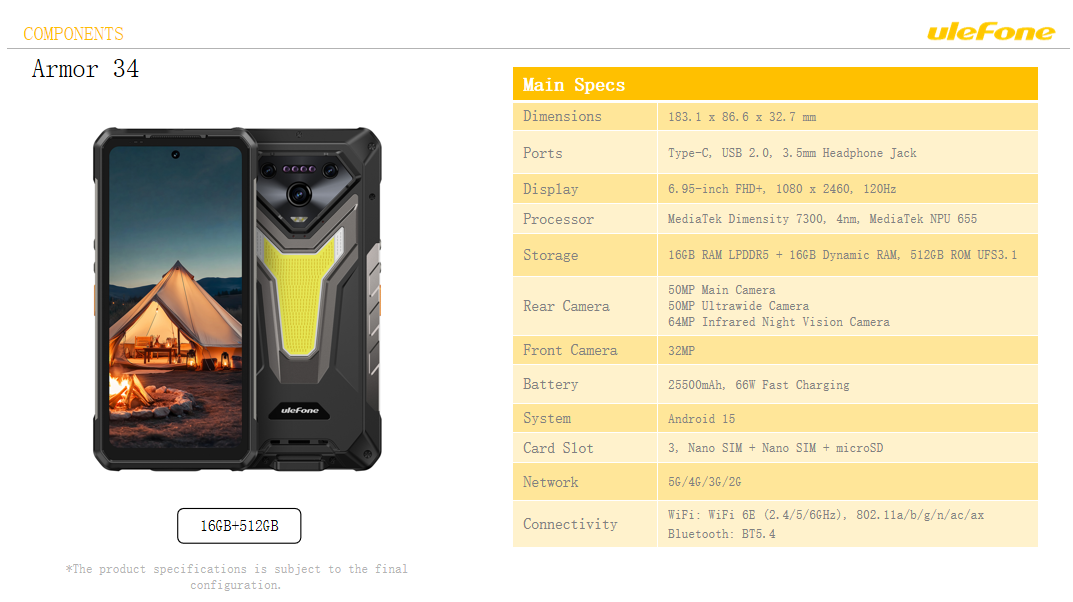Viewport: 1073px width, 602px height.
Task: Click the Rear Camera label cell
Action: click(x=585, y=306)
